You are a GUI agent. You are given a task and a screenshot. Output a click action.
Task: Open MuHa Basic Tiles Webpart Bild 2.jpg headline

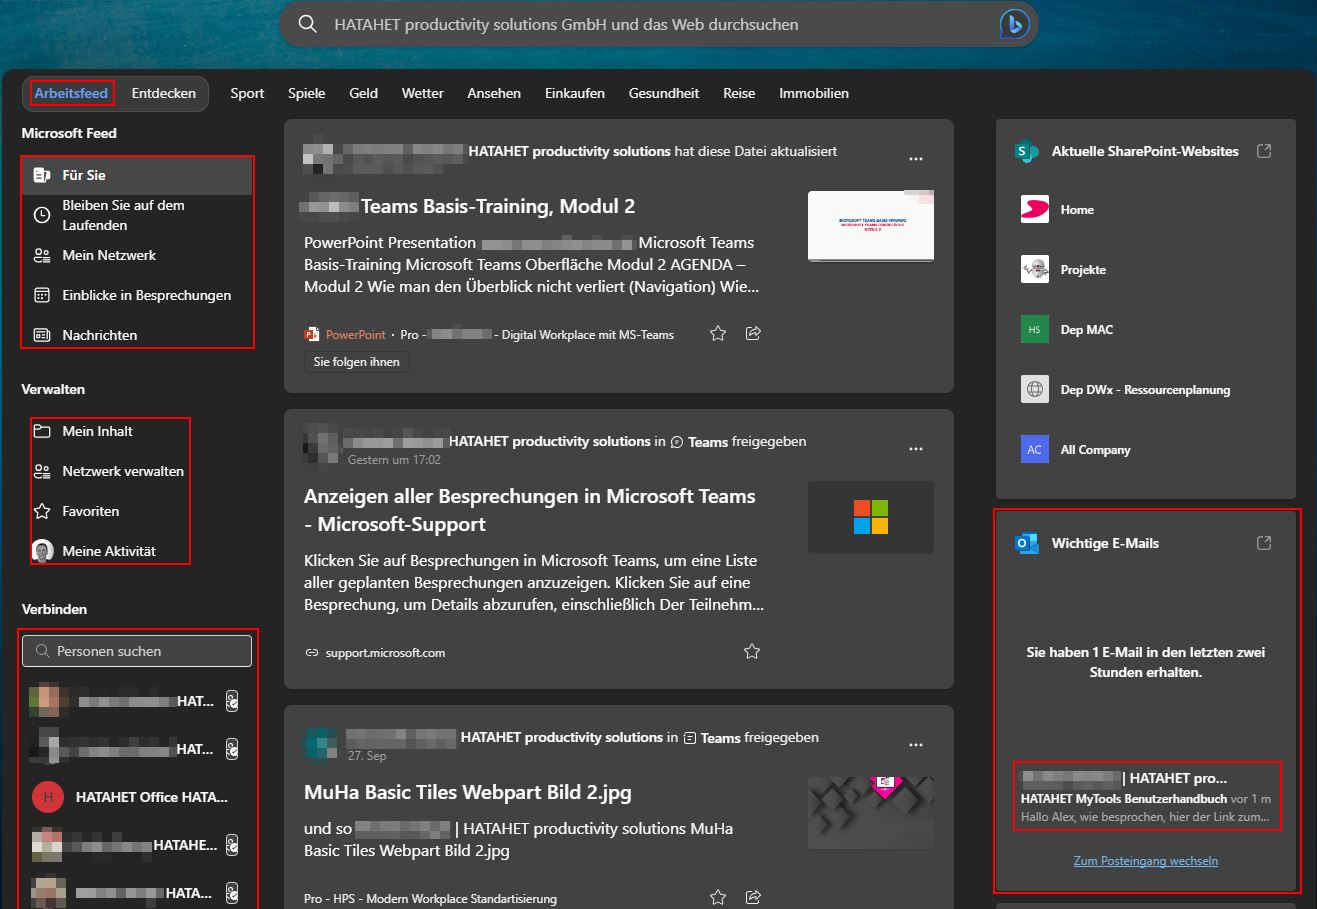[468, 793]
